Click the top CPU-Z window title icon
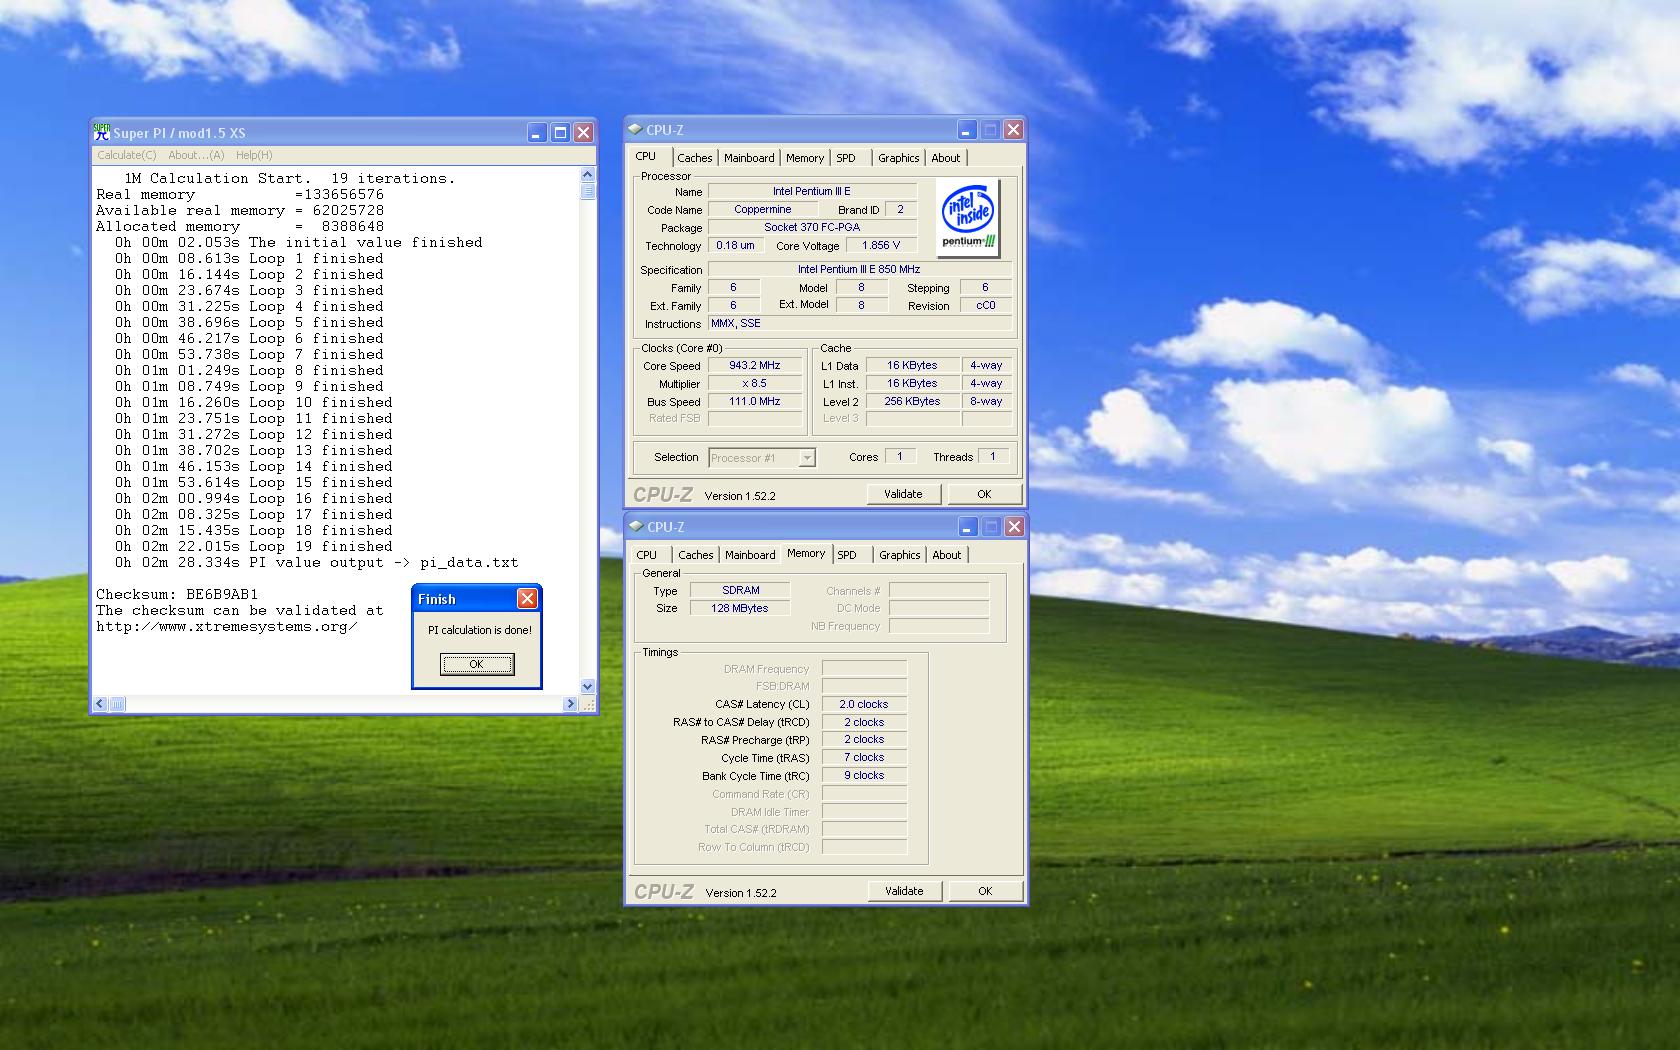This screenshot has height=1050, width=1680. (x=635, y=130)
